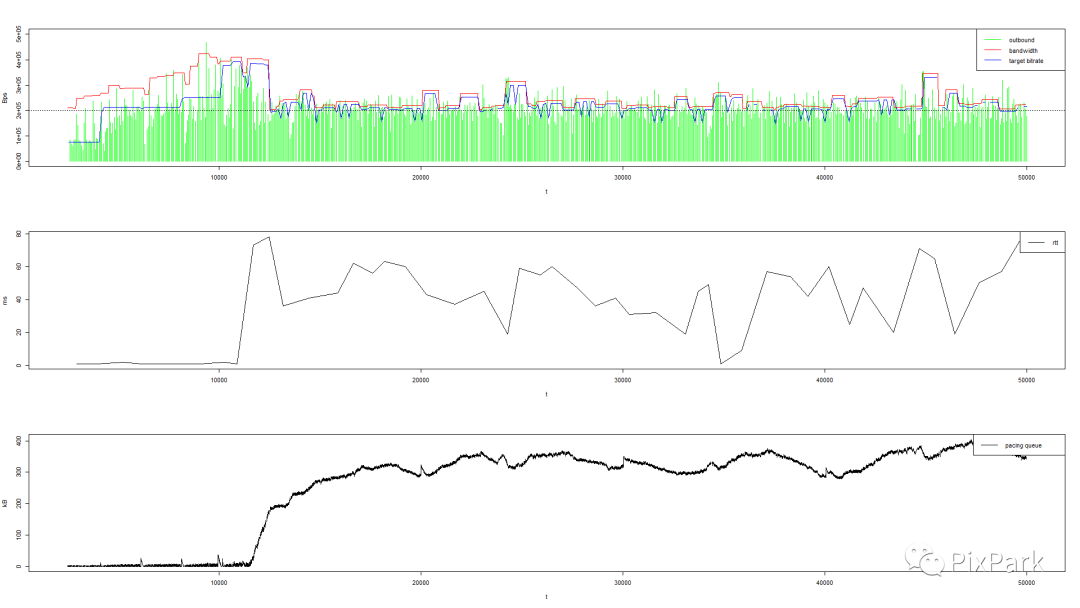Click the 10000 tick on top chart x-axis
The width and height of the screenshot is (1080, 608).
pos(219,178)
